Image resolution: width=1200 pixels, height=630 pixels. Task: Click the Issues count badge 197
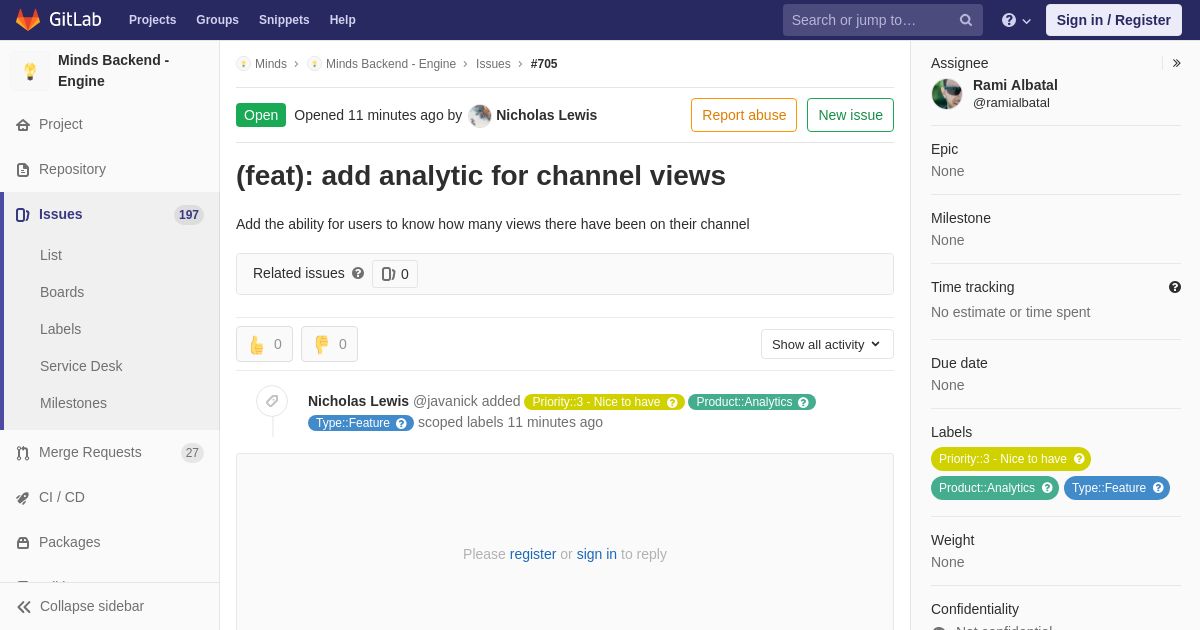tap(189, 215)
